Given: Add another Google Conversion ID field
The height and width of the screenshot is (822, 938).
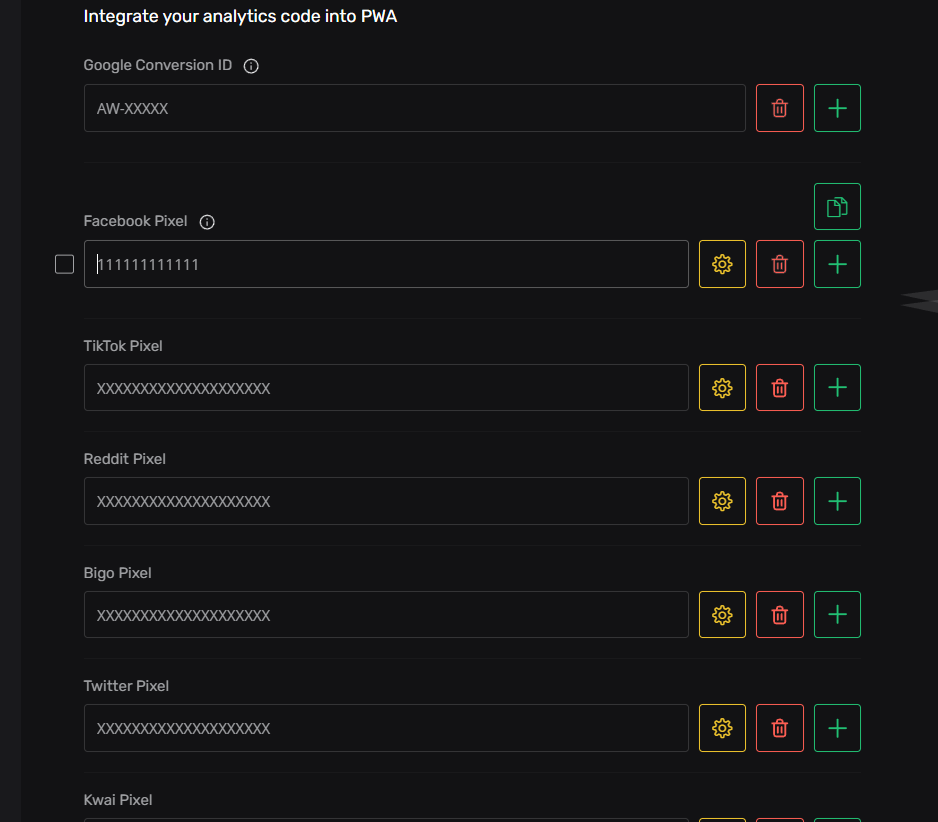Looking at the screenshot, I should point(837,108).
